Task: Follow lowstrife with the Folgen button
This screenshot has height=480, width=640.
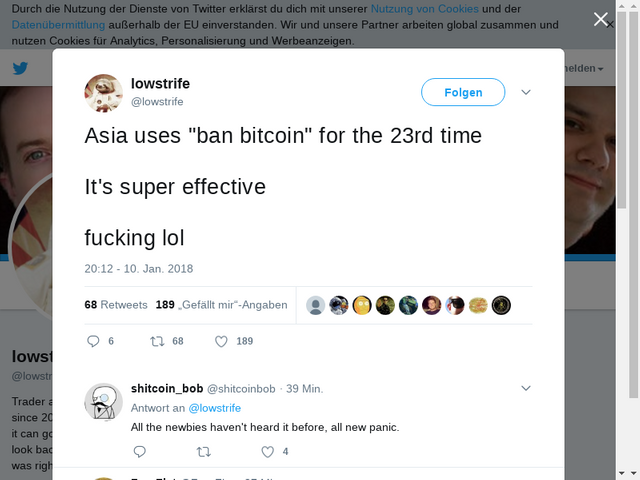Action: pos(463,92)
